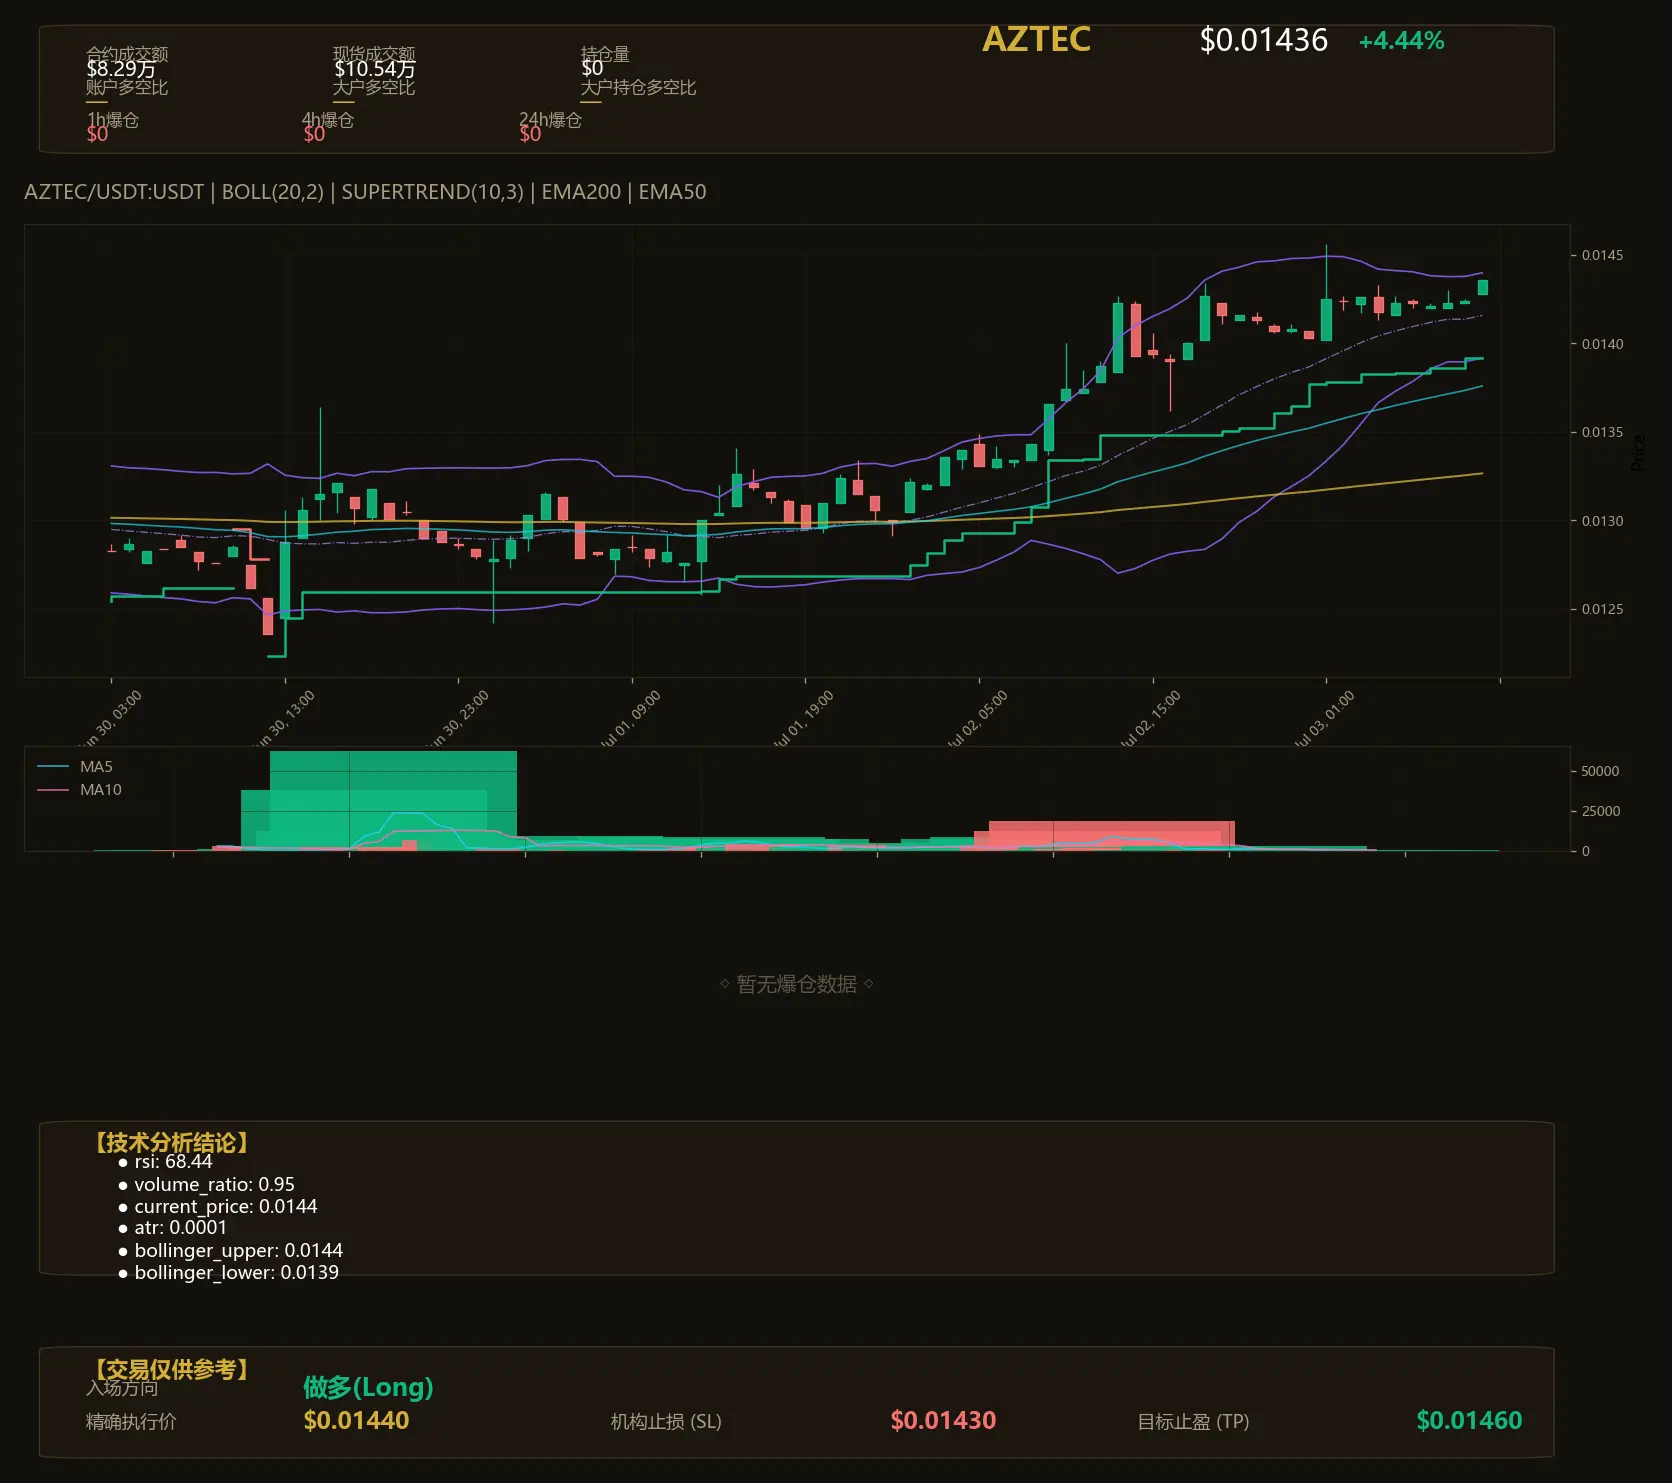1672x1483 pixels.
Task: Click the 0.0130 price axis label
Action: pos(1602,521)
